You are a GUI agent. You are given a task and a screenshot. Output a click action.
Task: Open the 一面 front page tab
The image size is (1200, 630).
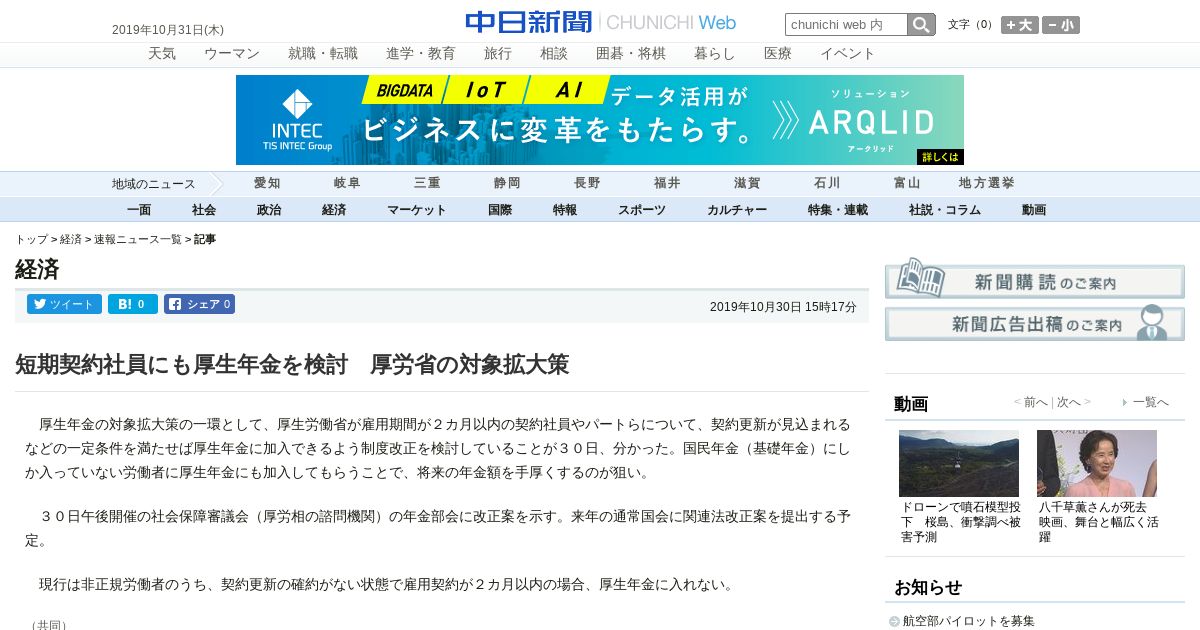[139, 210]
